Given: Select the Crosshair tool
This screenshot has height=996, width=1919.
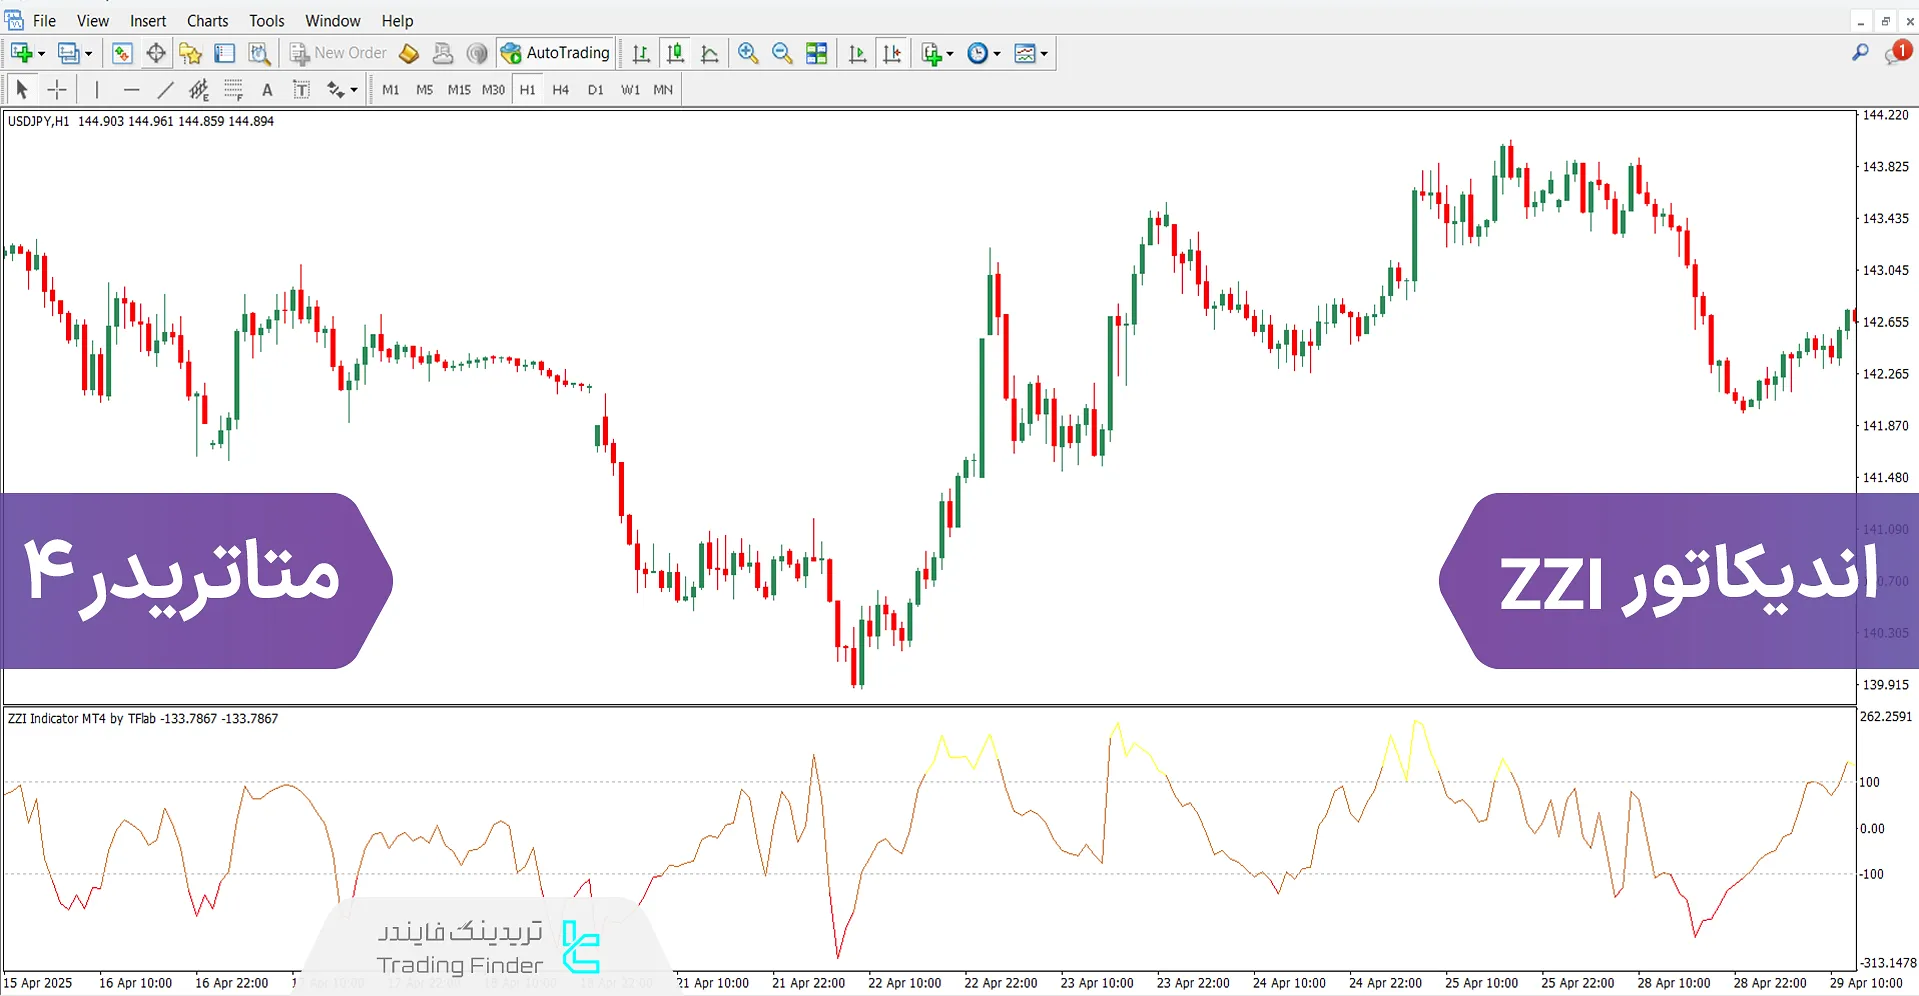Looking at the screenshot, I should [x=57, y=90].
